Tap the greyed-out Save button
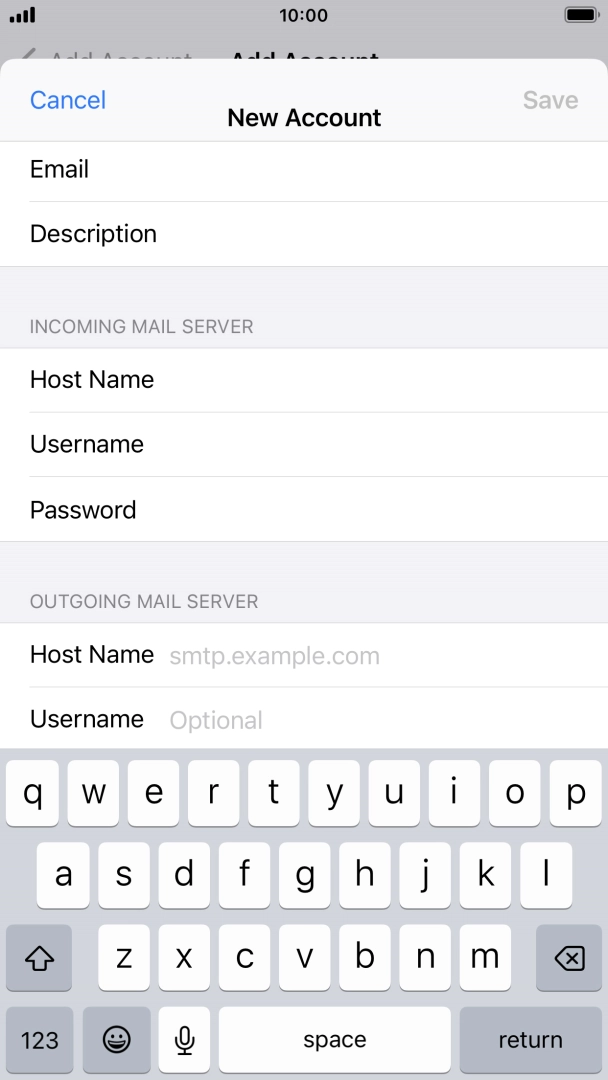 (x=550, y=100)
